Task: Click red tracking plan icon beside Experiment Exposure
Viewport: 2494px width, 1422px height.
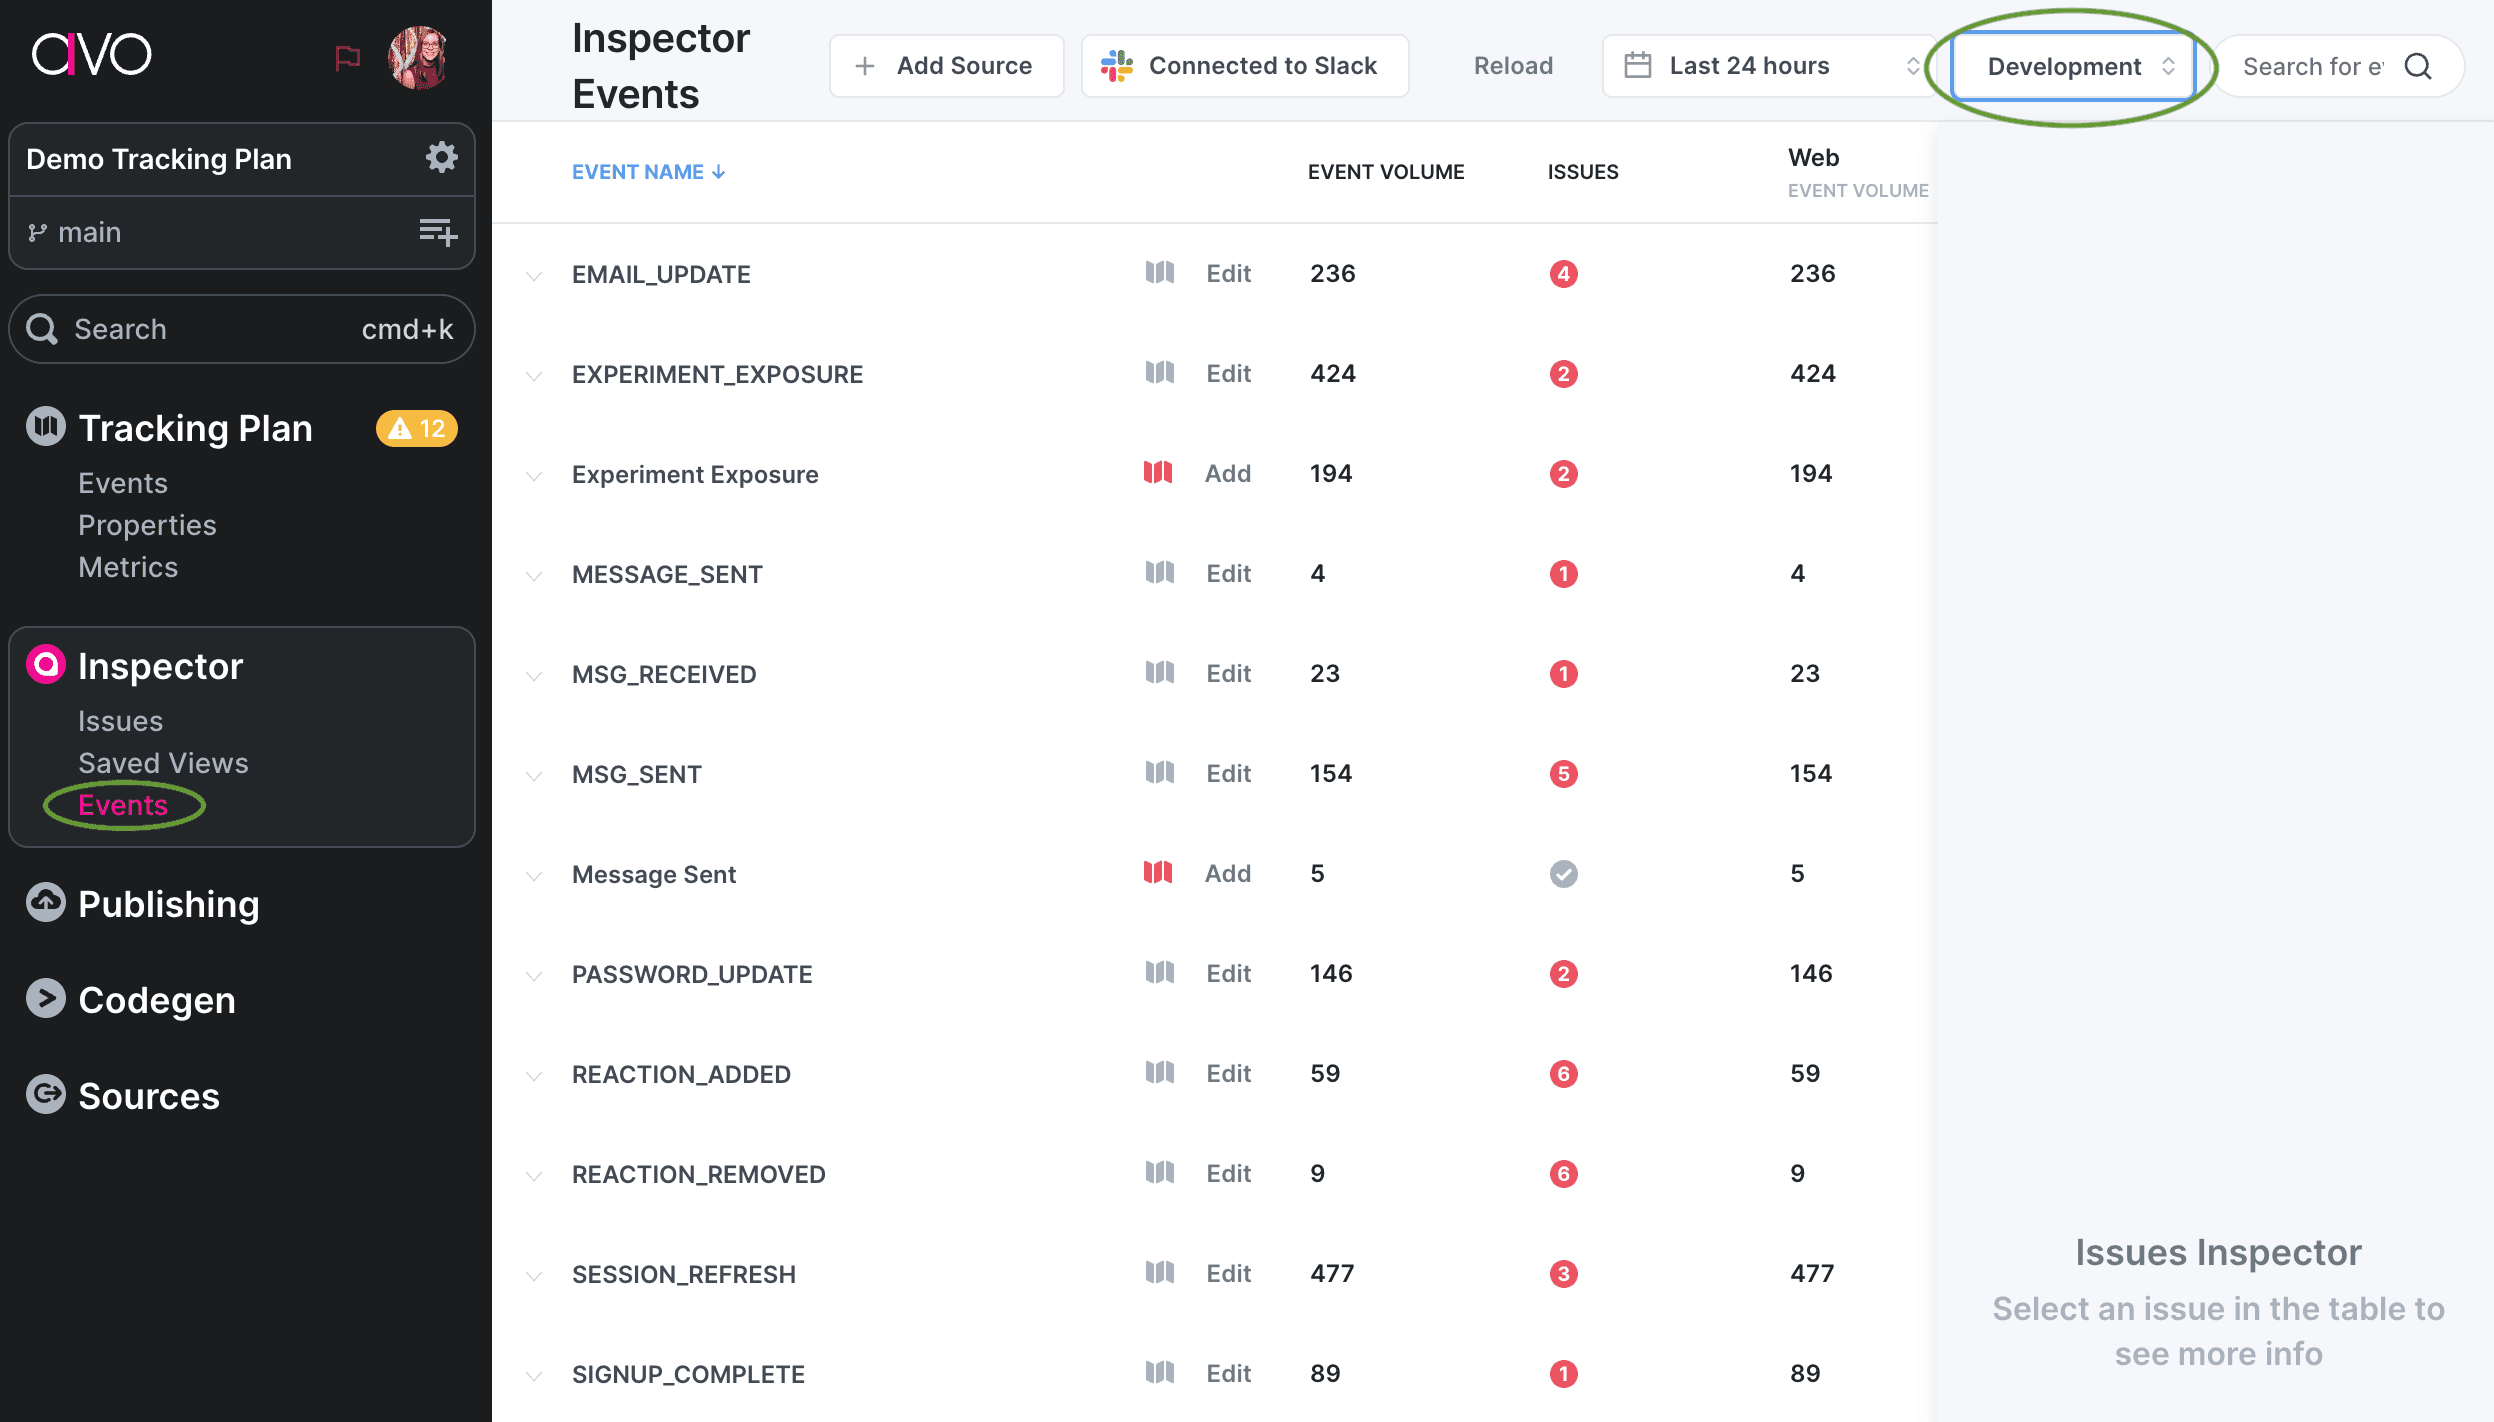Action: pyautogui.click(x=1156, y=473)
